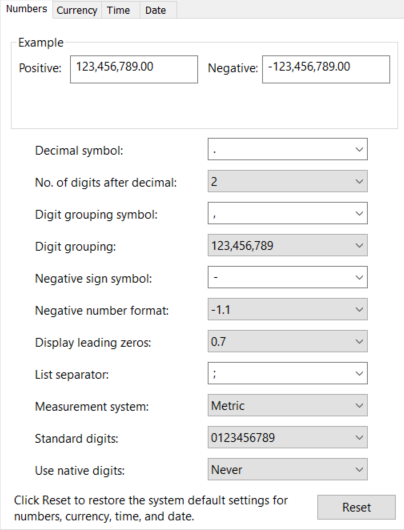Image resolution: width=404 pixels, height=530 pixels.
Task: Click the Standard digits label
Action: coord(77,439)
